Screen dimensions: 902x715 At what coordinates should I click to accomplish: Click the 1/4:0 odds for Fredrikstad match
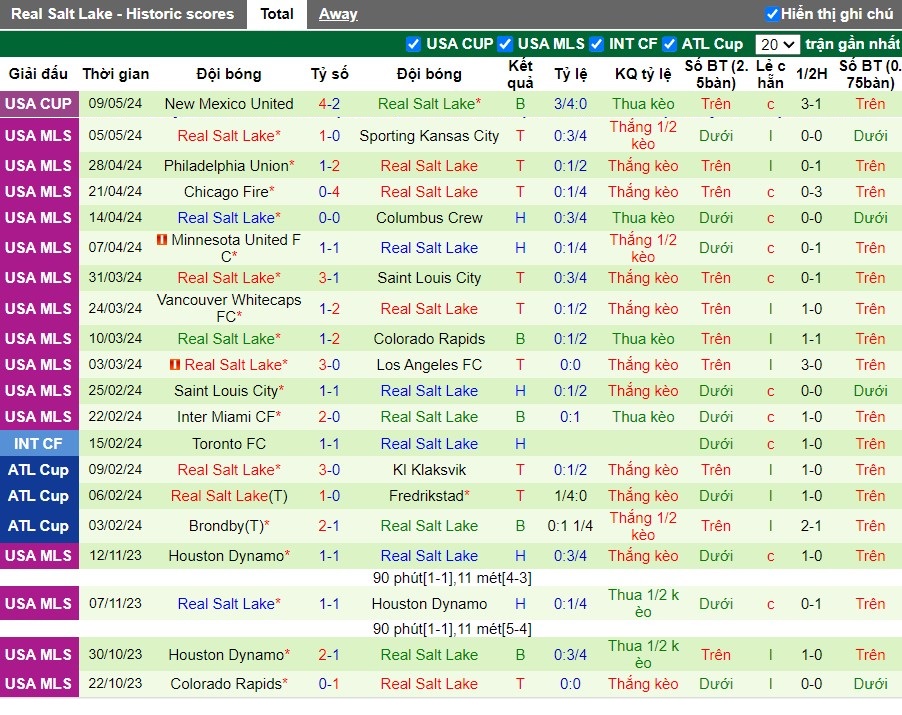point(570,496)
